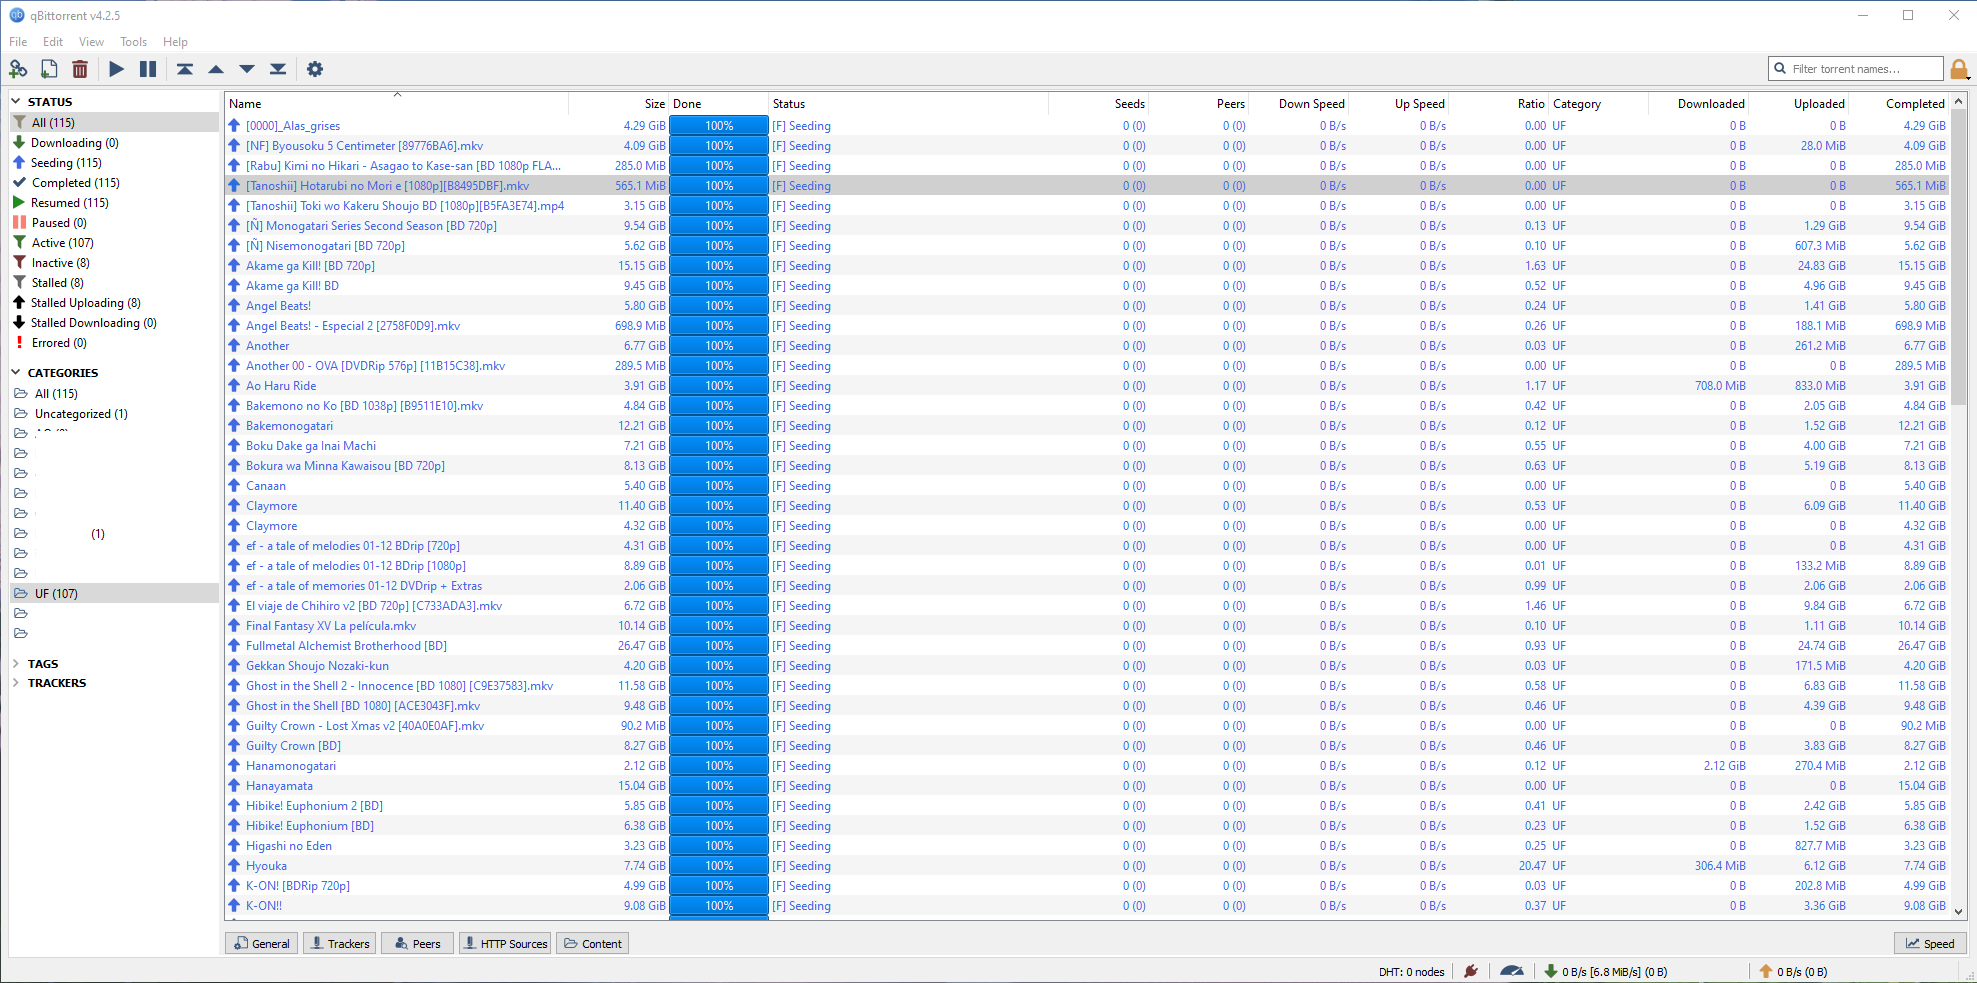1977x983 pixels.
Task: Click the move up queue arrow
Action: pos(216,69)
